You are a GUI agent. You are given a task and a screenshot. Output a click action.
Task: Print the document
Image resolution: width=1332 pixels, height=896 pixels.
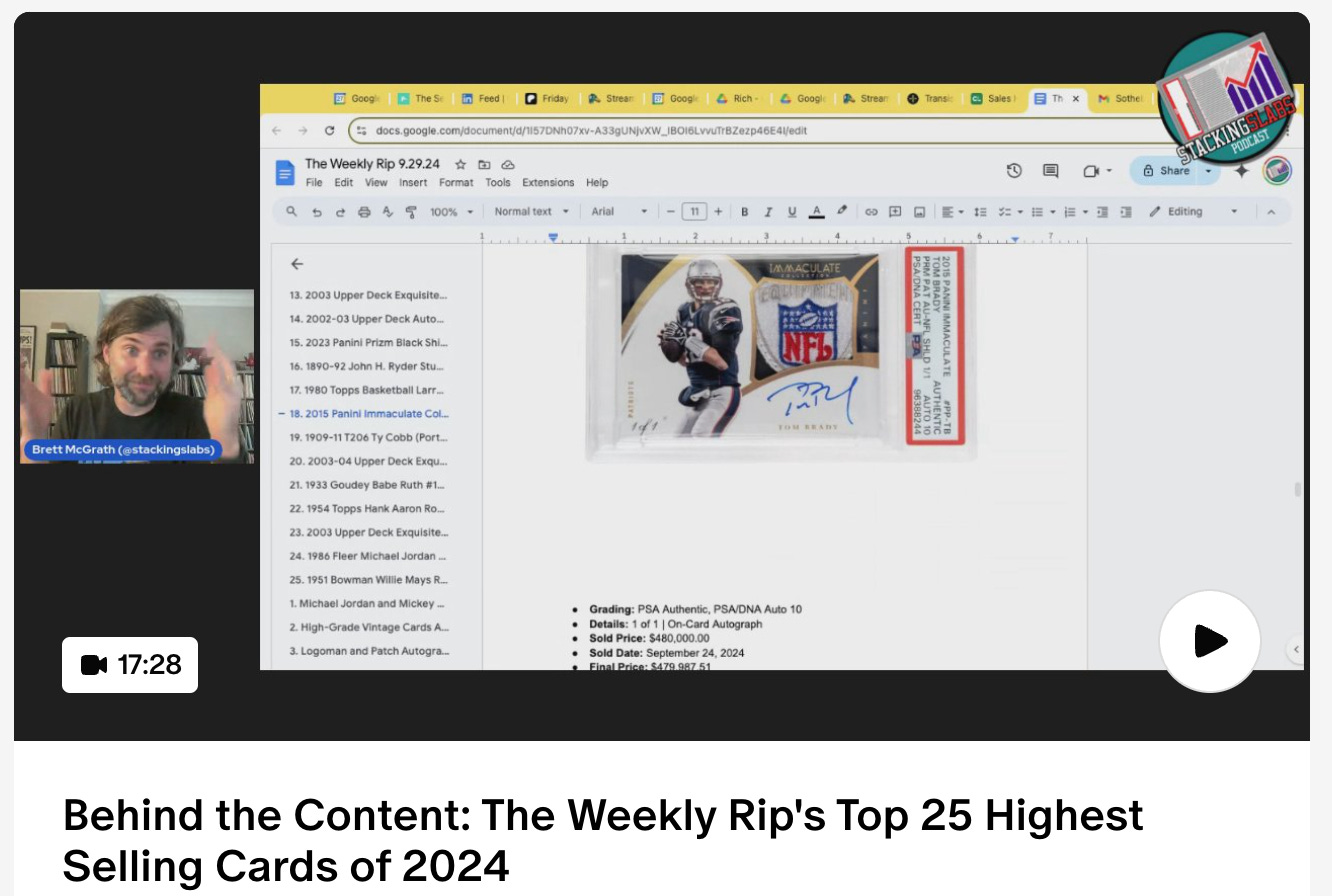[x=364, y=212]
